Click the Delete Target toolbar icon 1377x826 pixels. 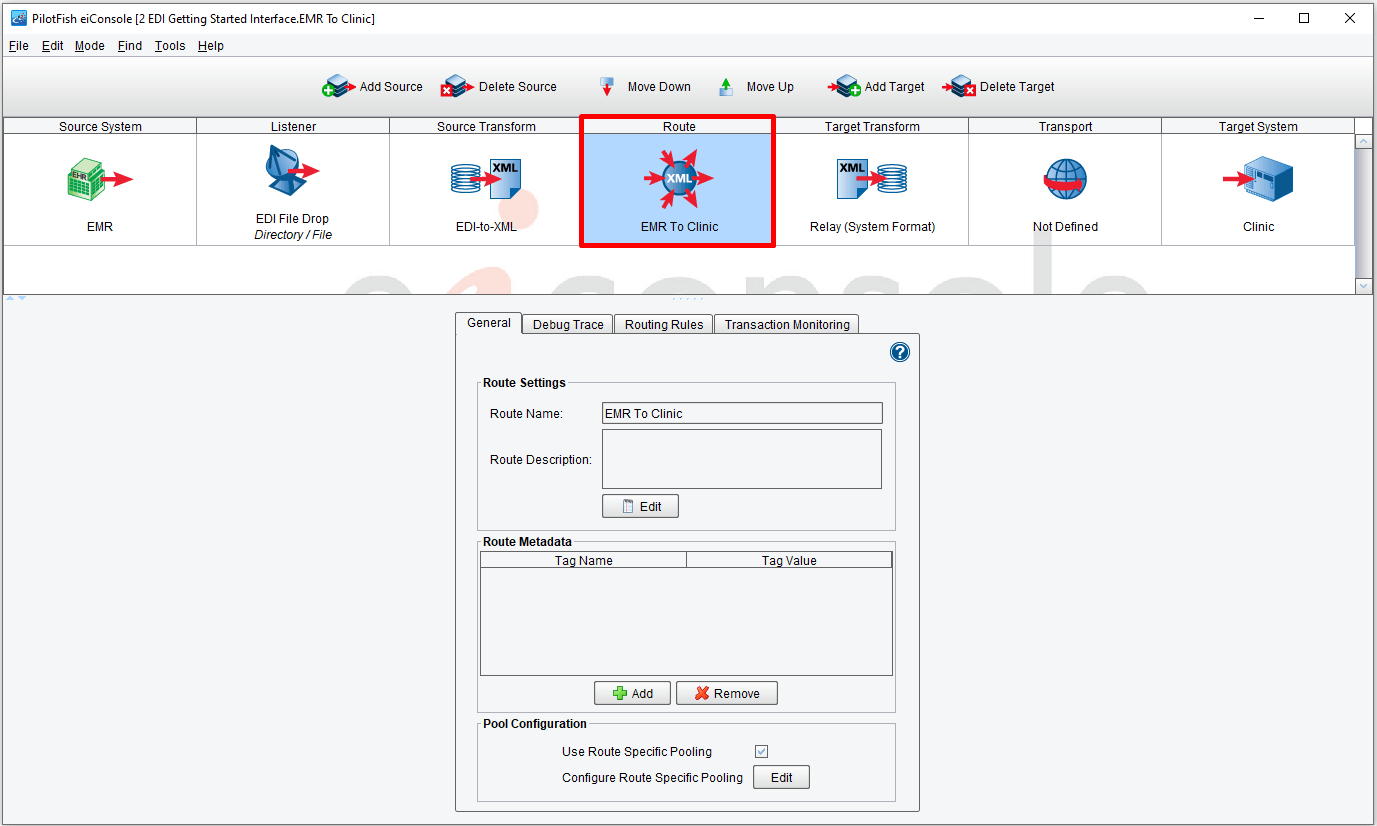(x=959, y=87)
